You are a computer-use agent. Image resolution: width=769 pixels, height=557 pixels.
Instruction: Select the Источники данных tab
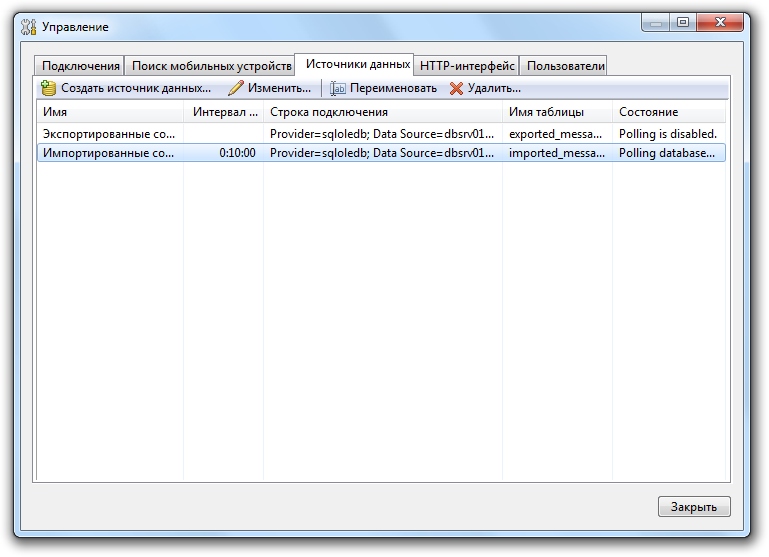pos(357,64)
